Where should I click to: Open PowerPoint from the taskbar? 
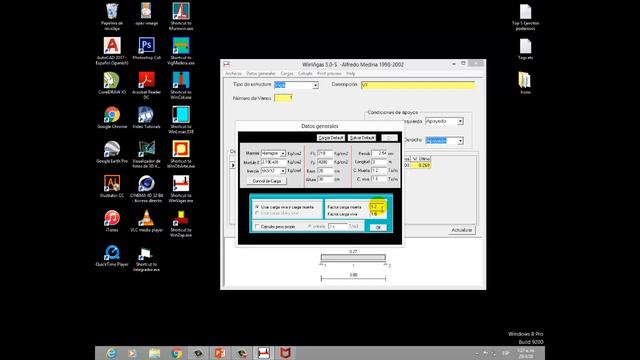(220, 353)
